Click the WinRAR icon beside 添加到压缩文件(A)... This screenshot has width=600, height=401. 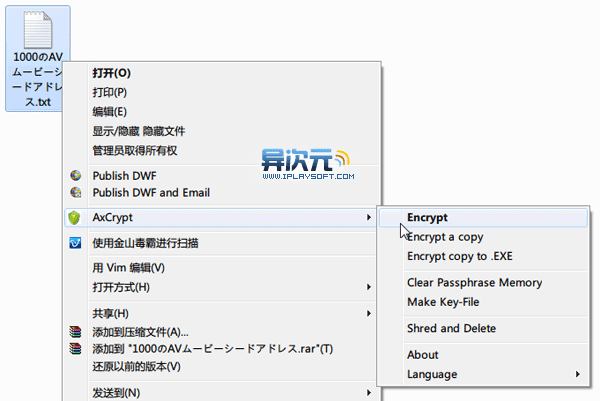[x=74, y=331]
